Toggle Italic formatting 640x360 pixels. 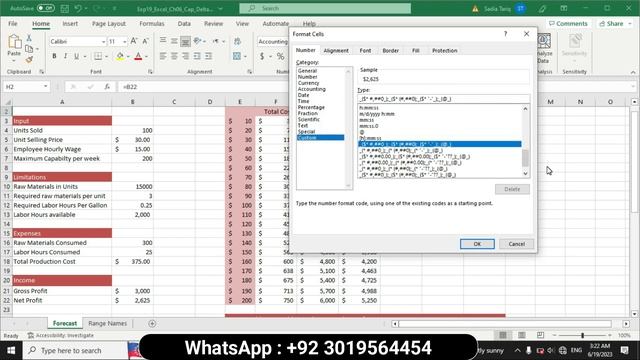65,56
